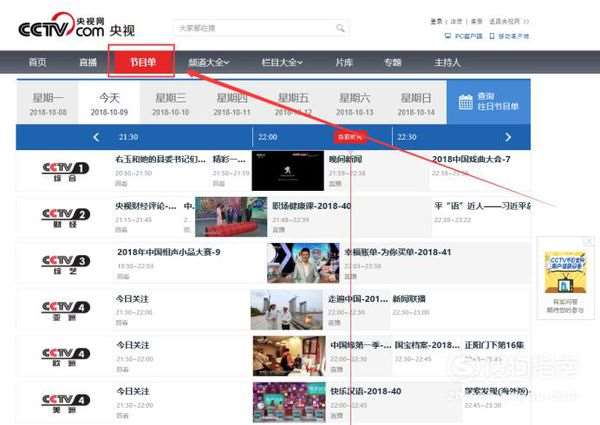Open 探索发现(海外版) program
The width and height of the screenshot is (600, 425).
point(497,391)
